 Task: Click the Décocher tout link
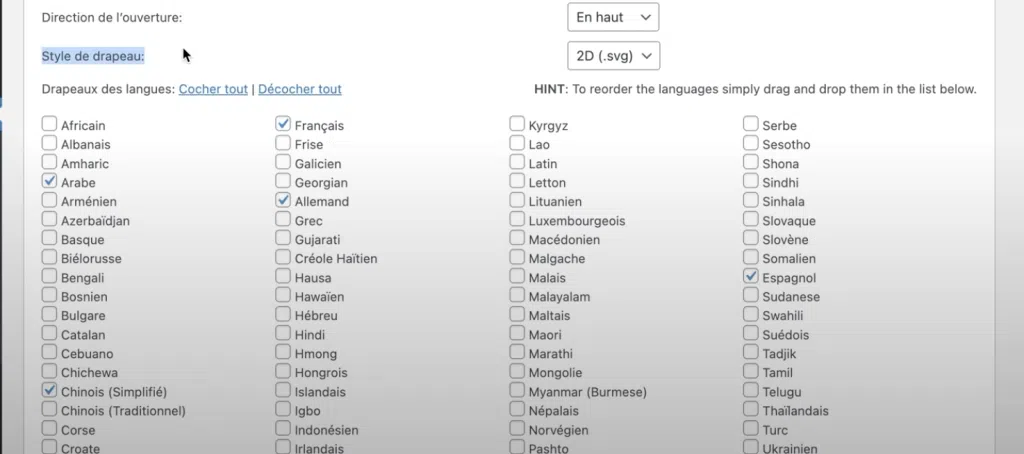pos(300,89)
